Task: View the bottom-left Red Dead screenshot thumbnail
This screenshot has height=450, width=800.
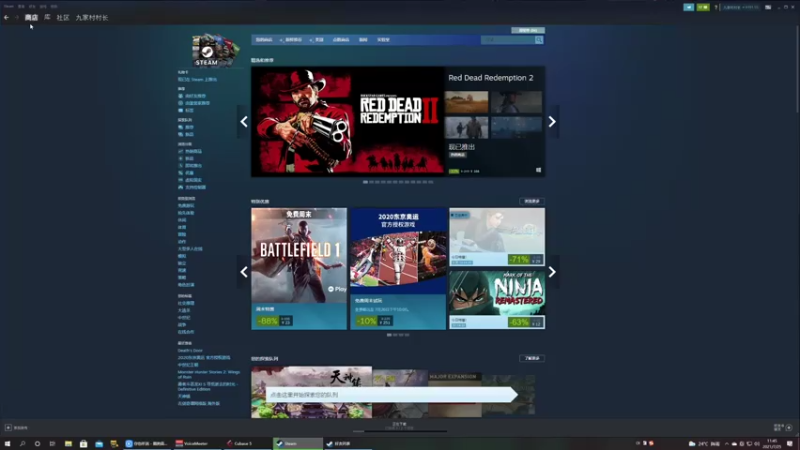Action: 466,127
